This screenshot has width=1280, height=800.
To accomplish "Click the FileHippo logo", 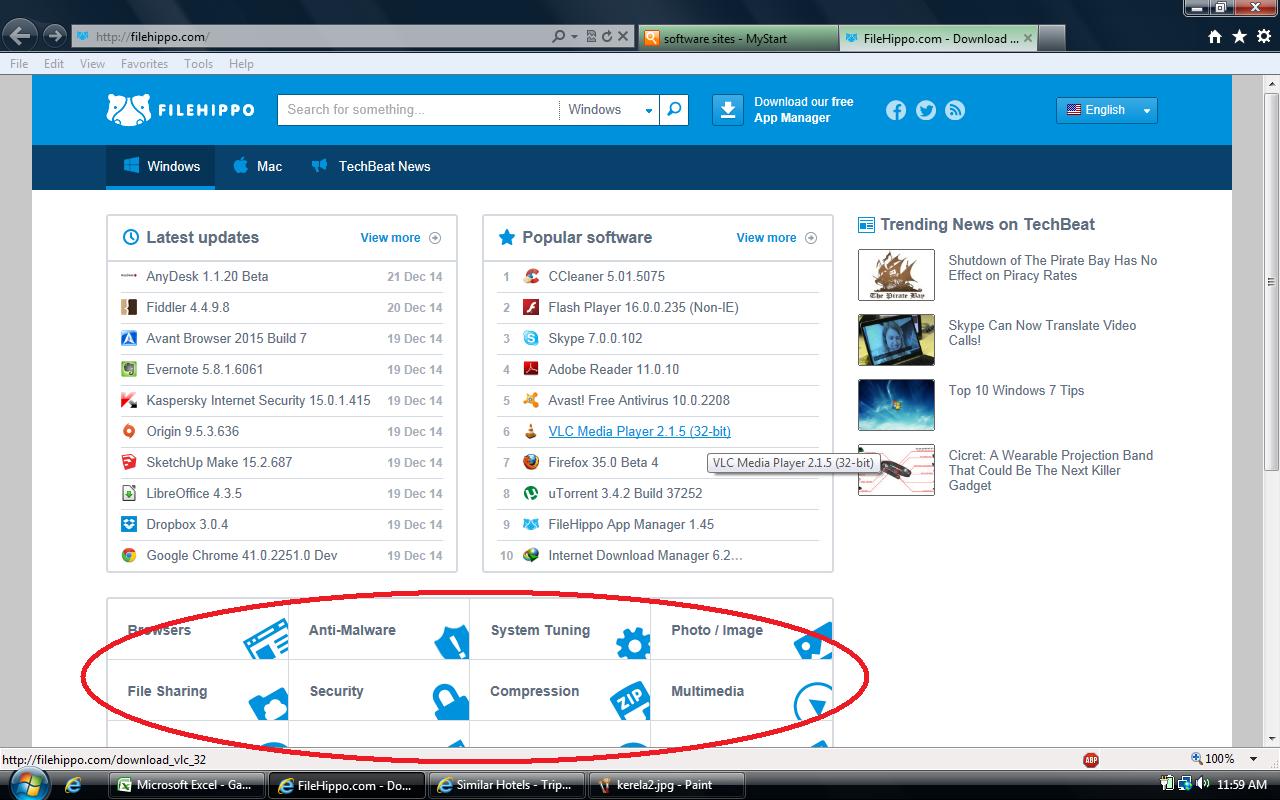I will 180,110.
